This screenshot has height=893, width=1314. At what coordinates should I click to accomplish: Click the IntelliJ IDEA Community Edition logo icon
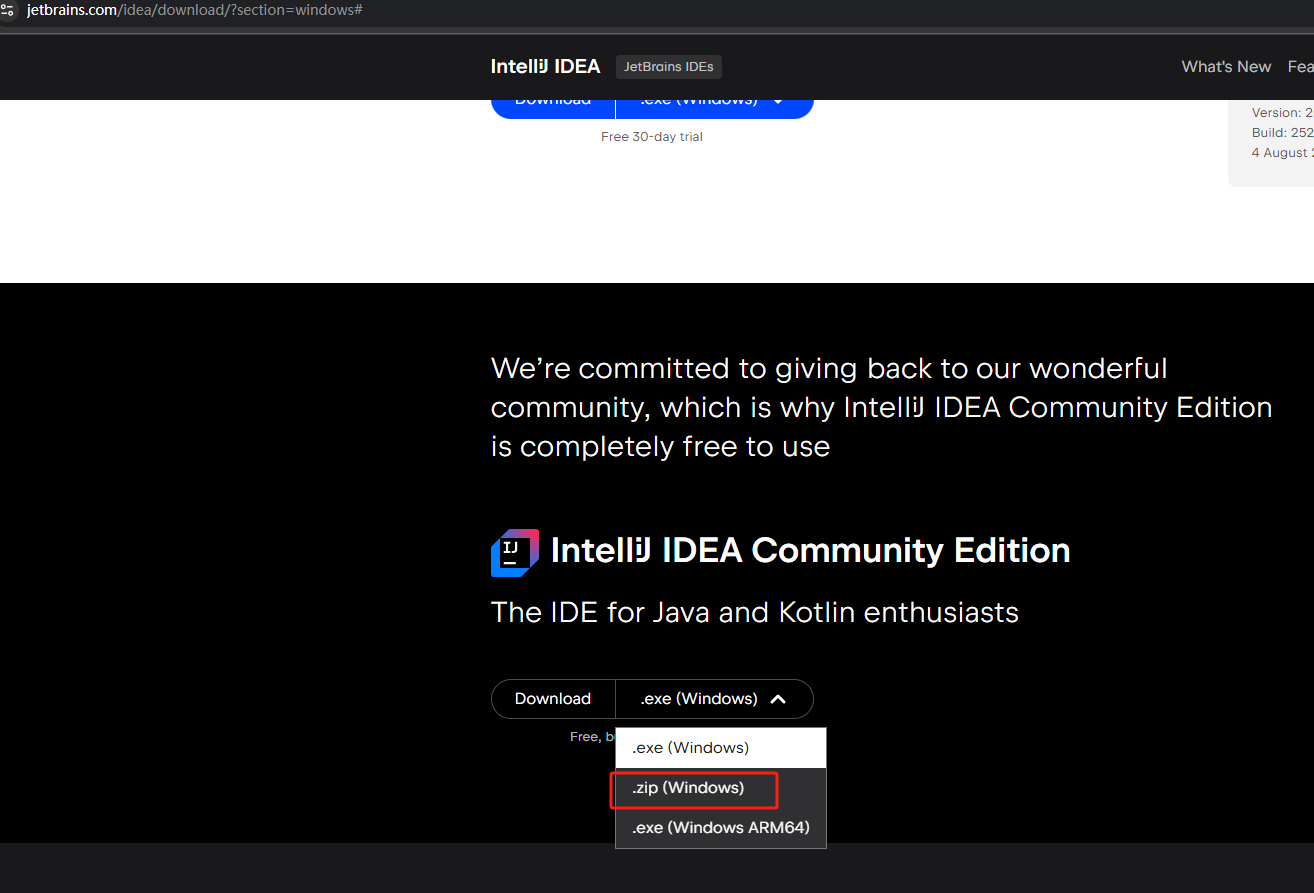click(515, 553)
